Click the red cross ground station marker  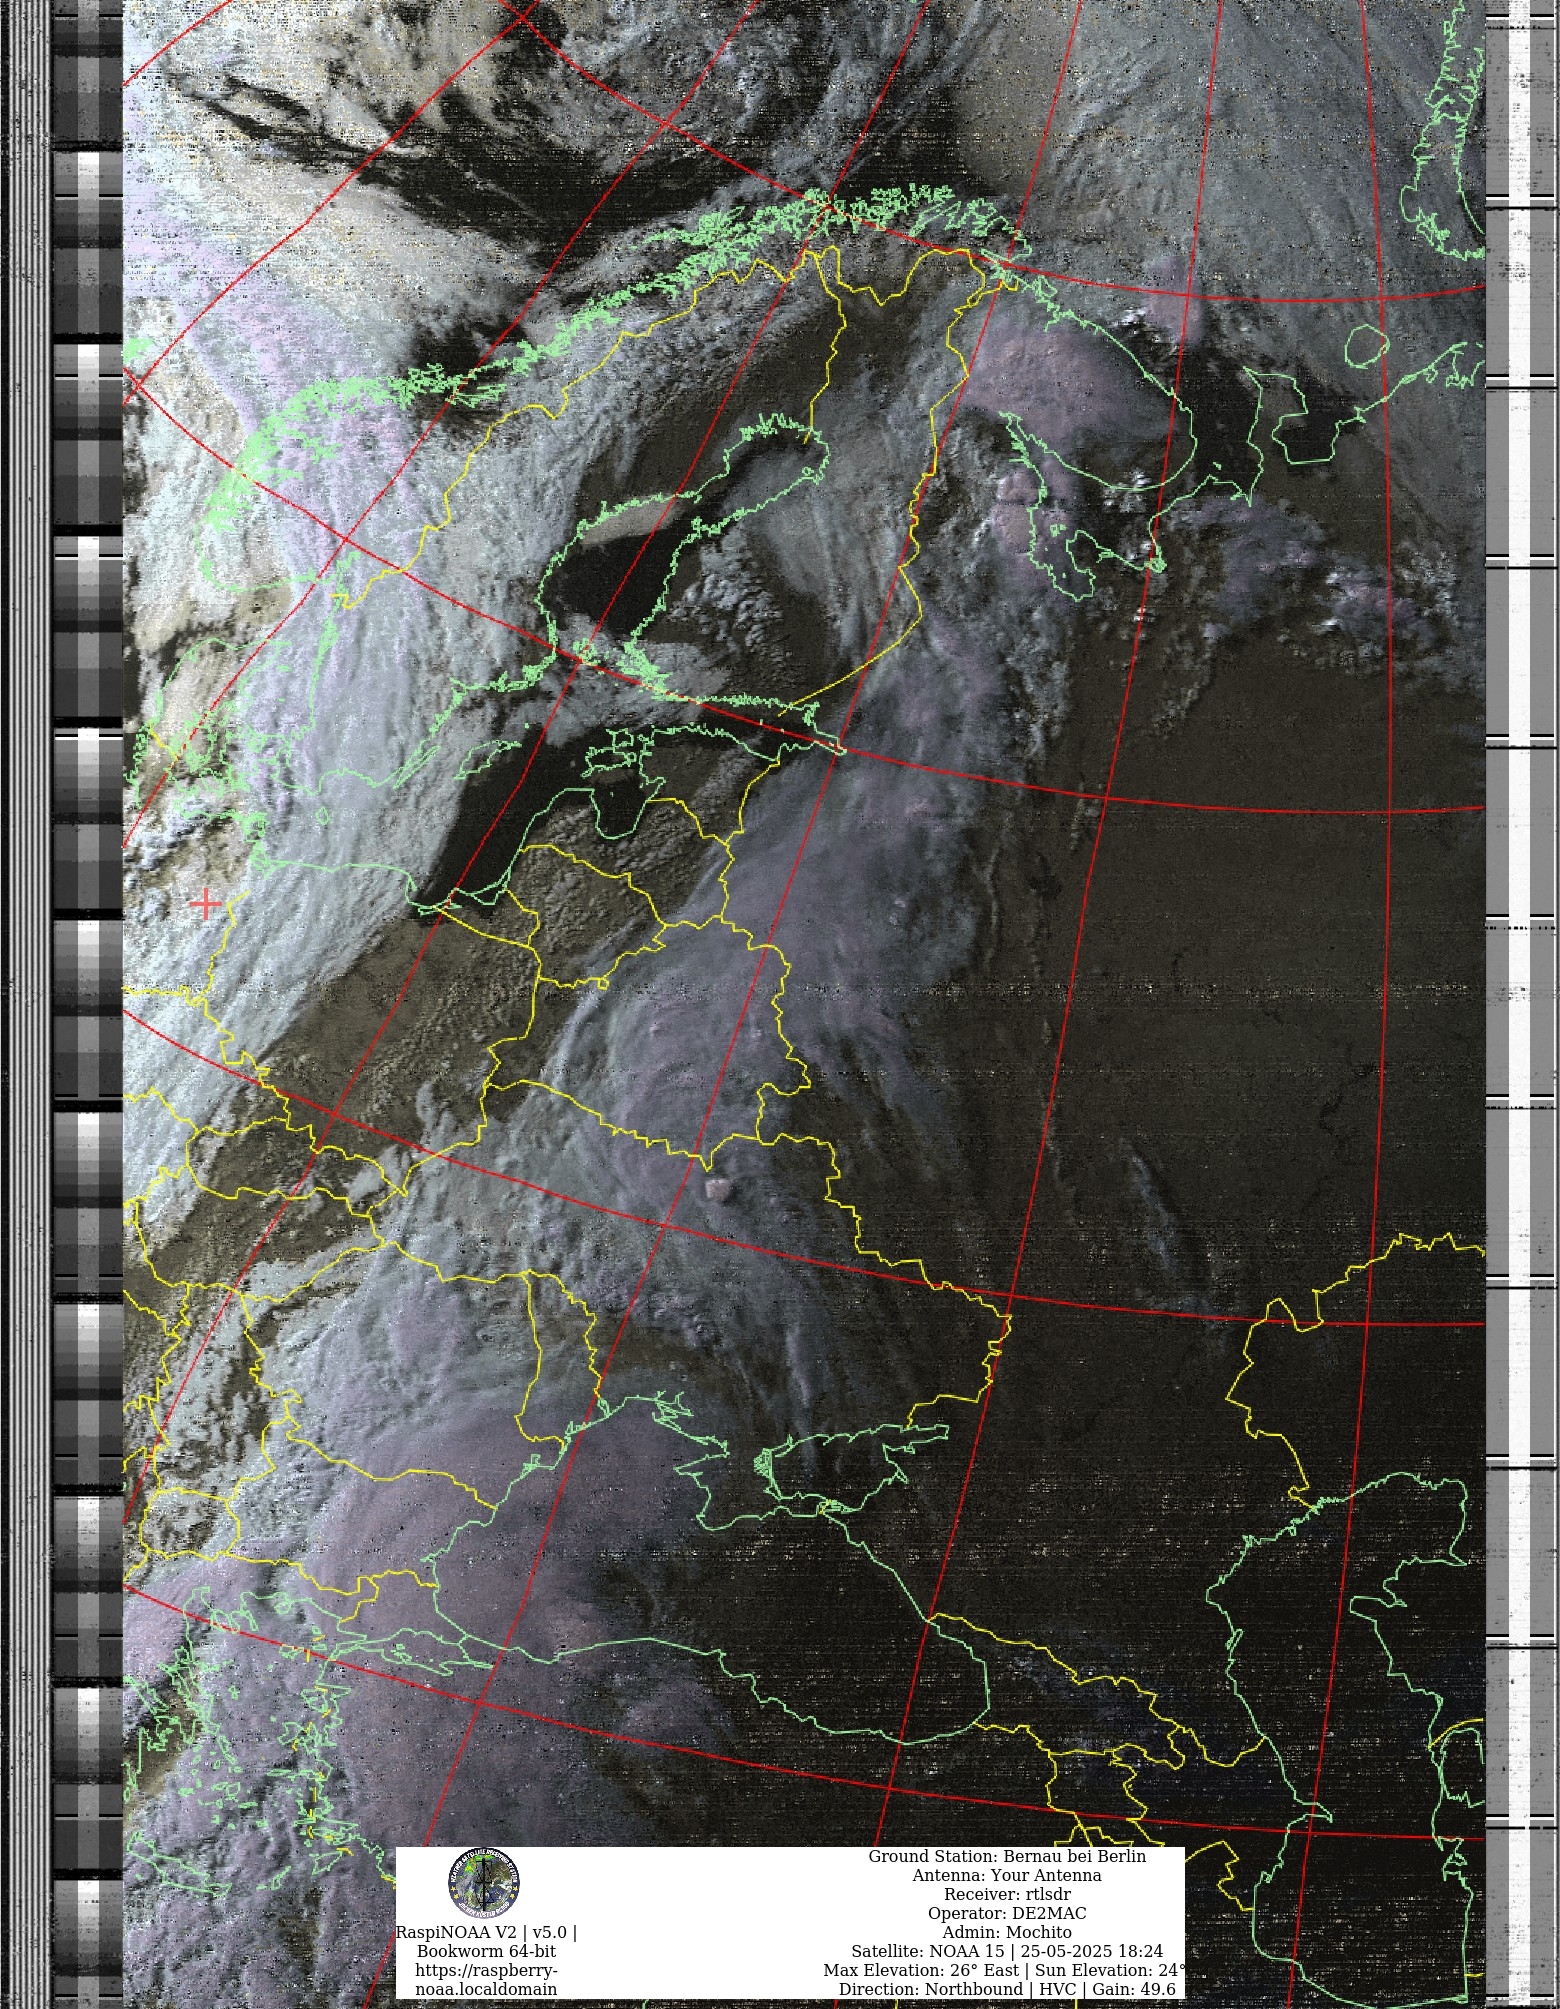tap(206, 904)
